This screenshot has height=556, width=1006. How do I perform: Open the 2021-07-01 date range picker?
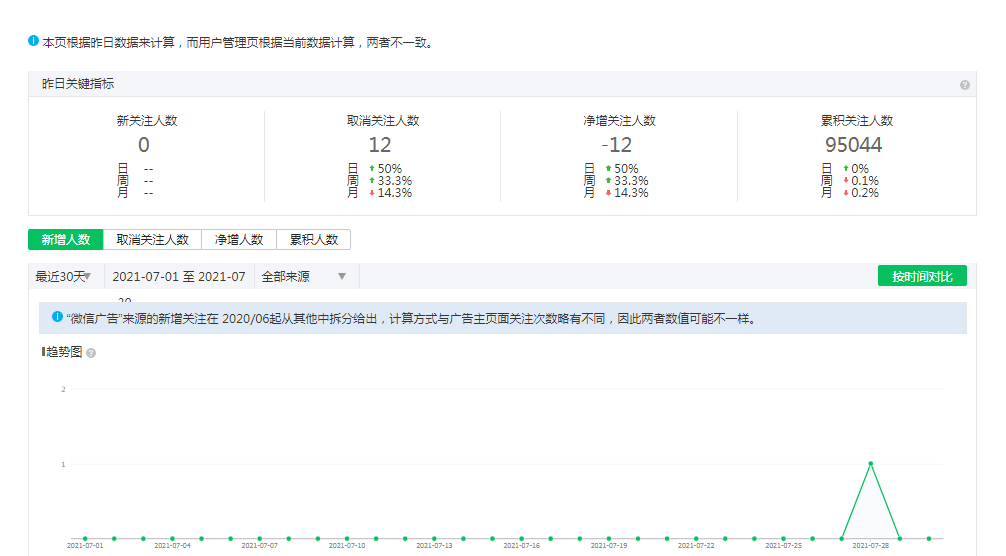coord(178,276)
